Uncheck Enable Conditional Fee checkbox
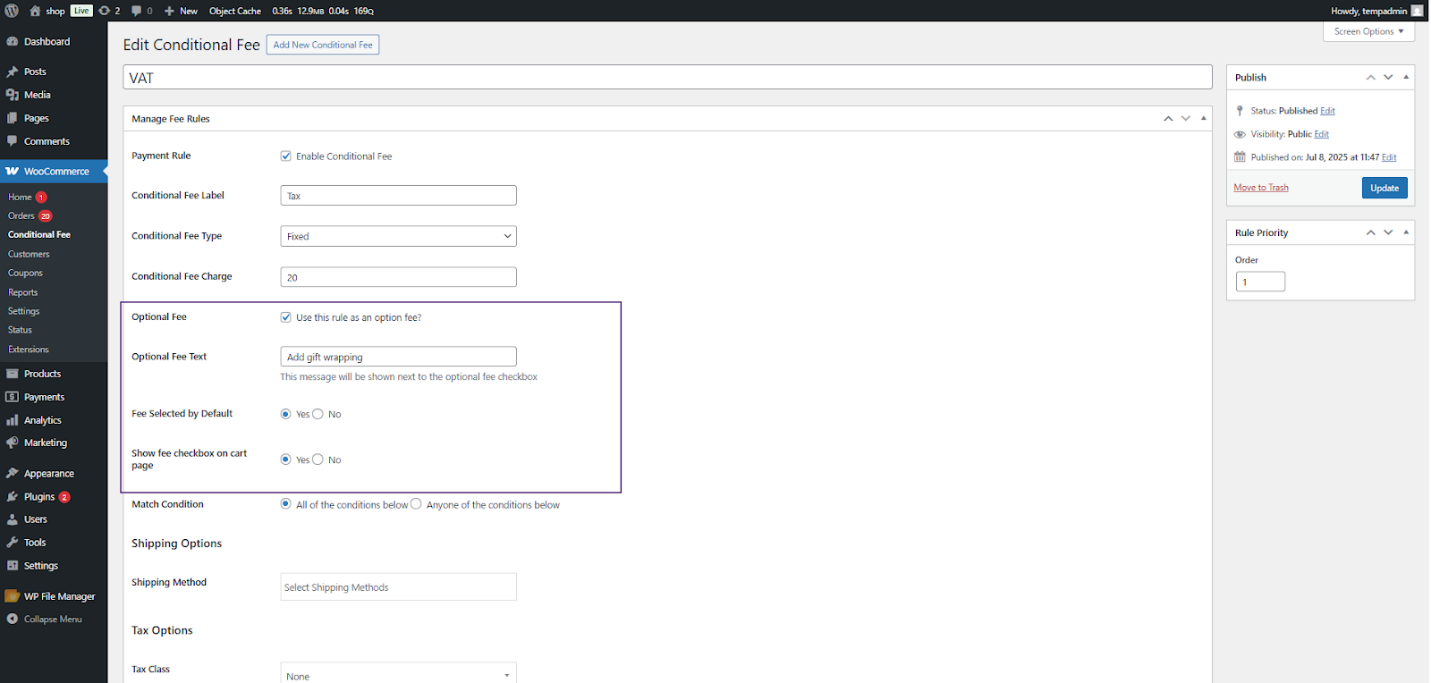Image resolution: width=1431 pixels, height=683 pixels. pyautogui.click(x=286, y=156)
